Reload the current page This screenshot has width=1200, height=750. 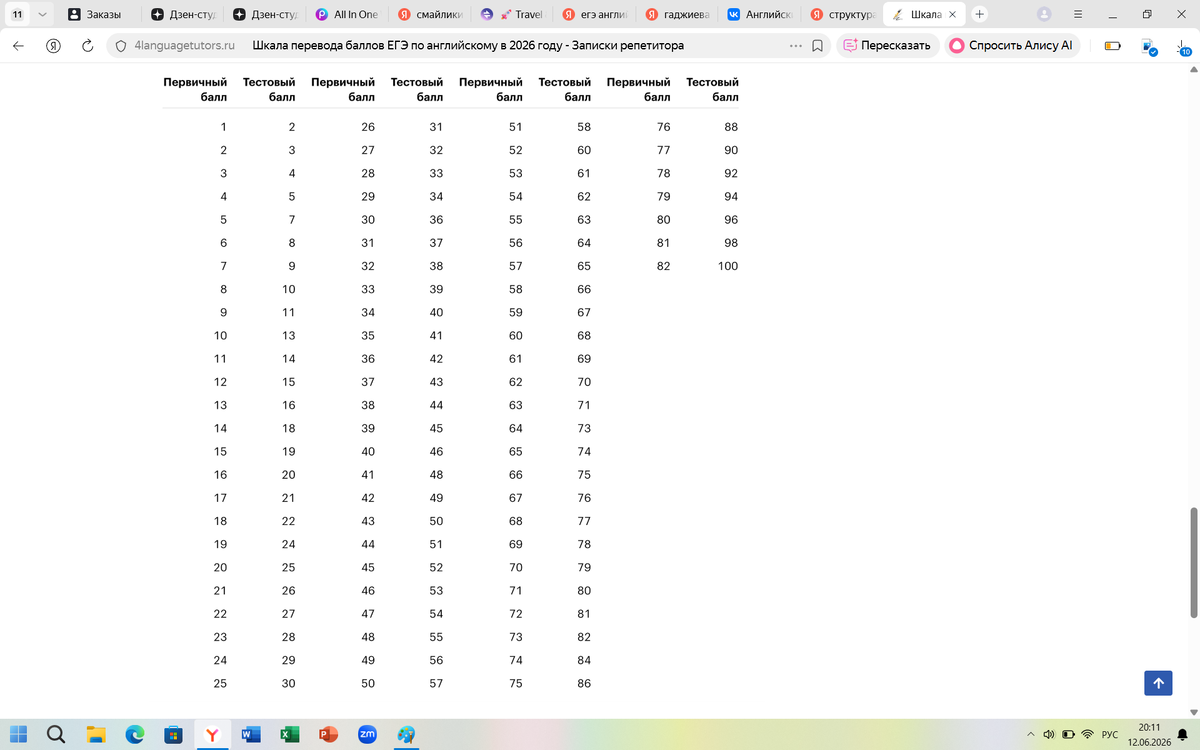point(87,45)
